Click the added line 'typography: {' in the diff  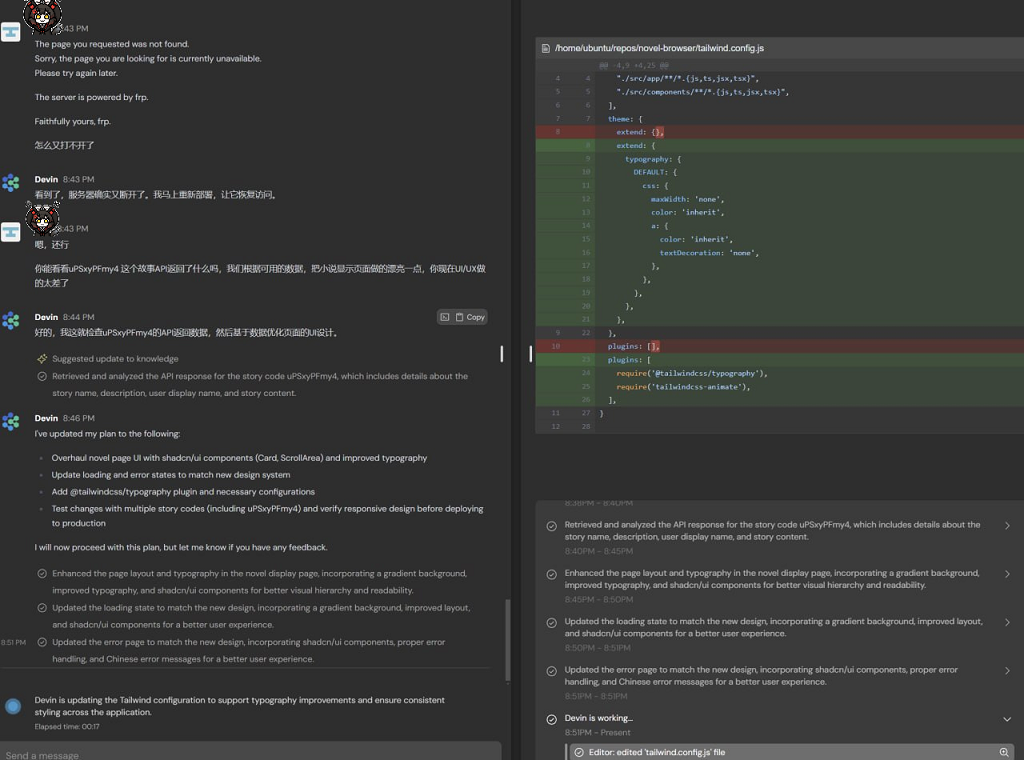(x=780, y=159)
